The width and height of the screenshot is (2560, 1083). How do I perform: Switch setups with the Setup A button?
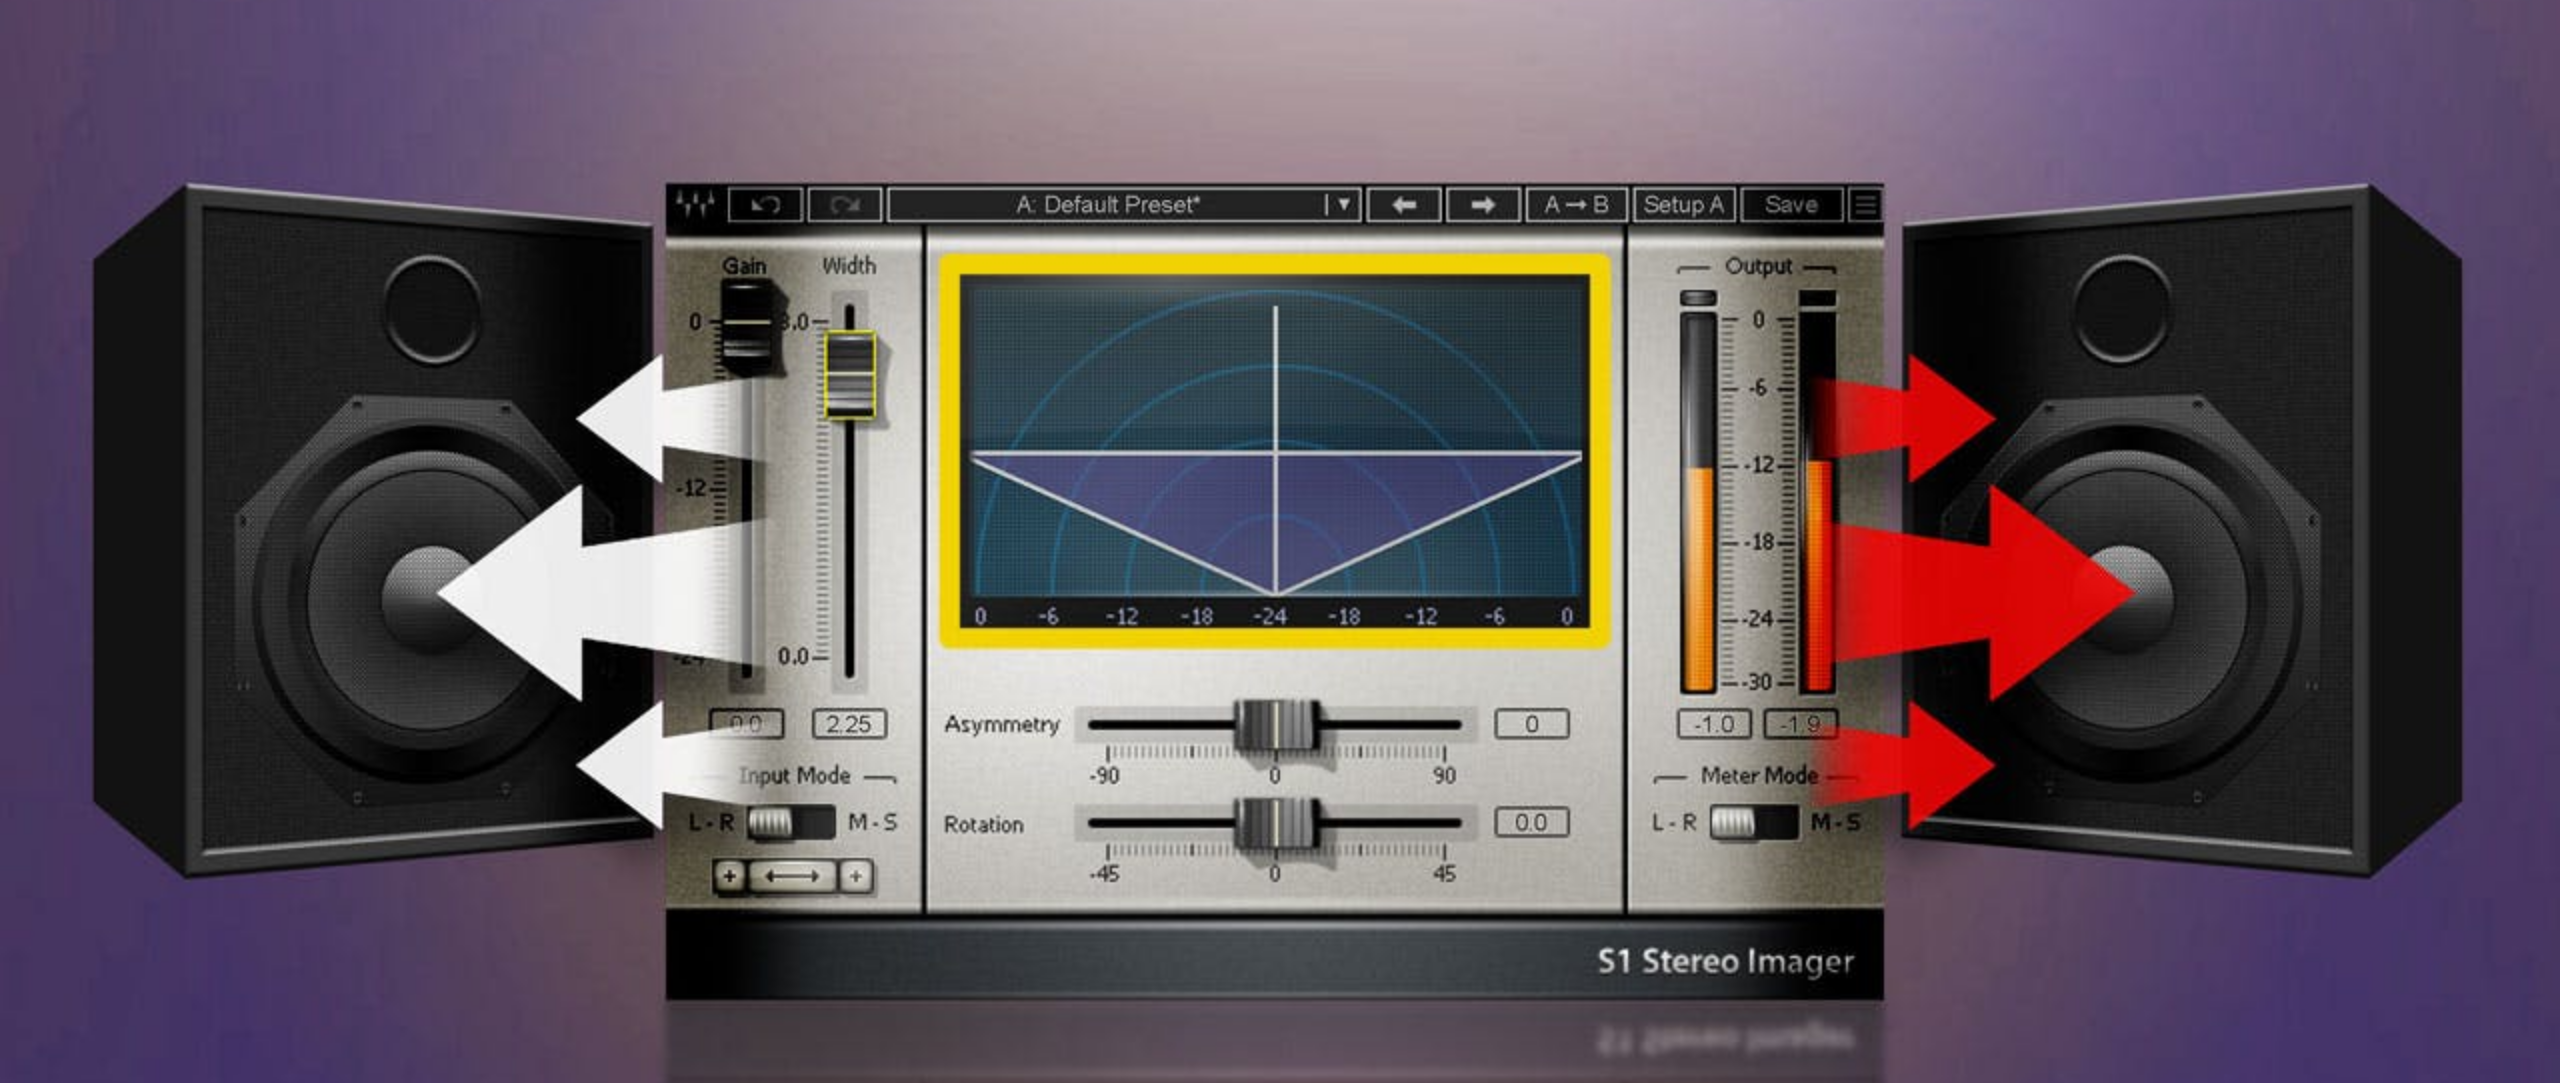tap(1684, 205)
